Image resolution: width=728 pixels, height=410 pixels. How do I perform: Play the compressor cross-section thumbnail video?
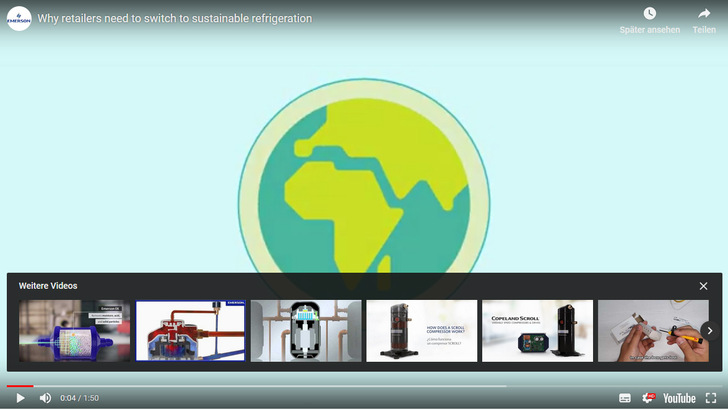(306, 331)
